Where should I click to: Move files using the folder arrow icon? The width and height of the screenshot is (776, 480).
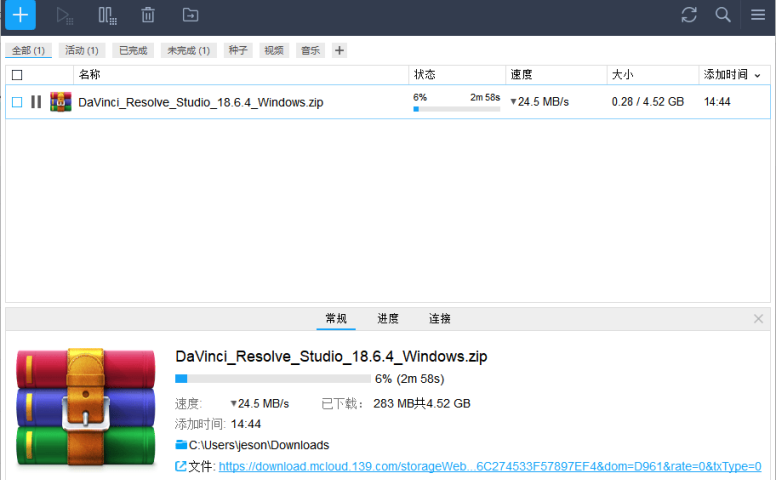coord(191,15)
